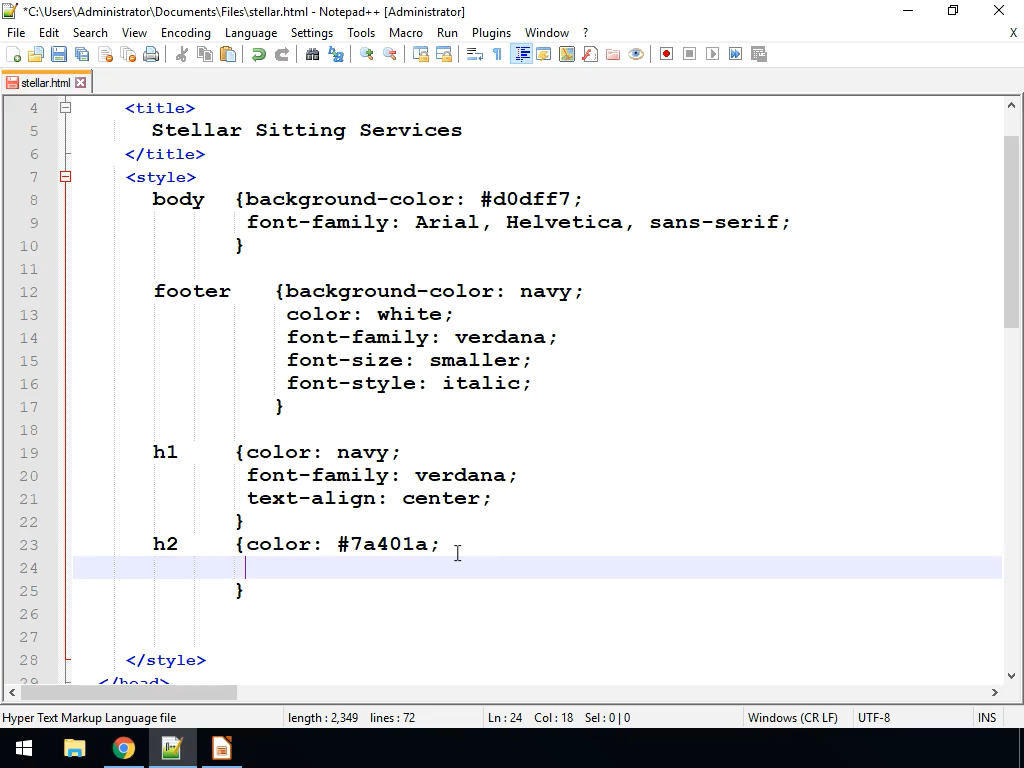Cut selection with the scissors icon
Image resolution: width=1024 pixels, height=768 pixels.
182,54
